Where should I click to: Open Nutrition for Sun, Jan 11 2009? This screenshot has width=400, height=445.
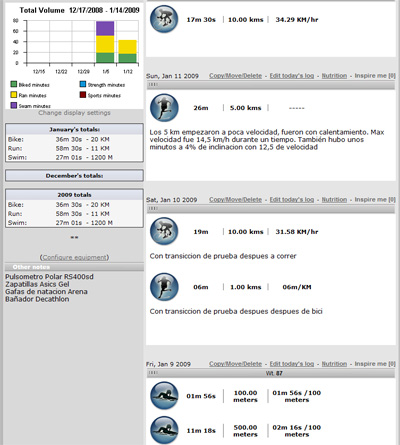point(334,76)
